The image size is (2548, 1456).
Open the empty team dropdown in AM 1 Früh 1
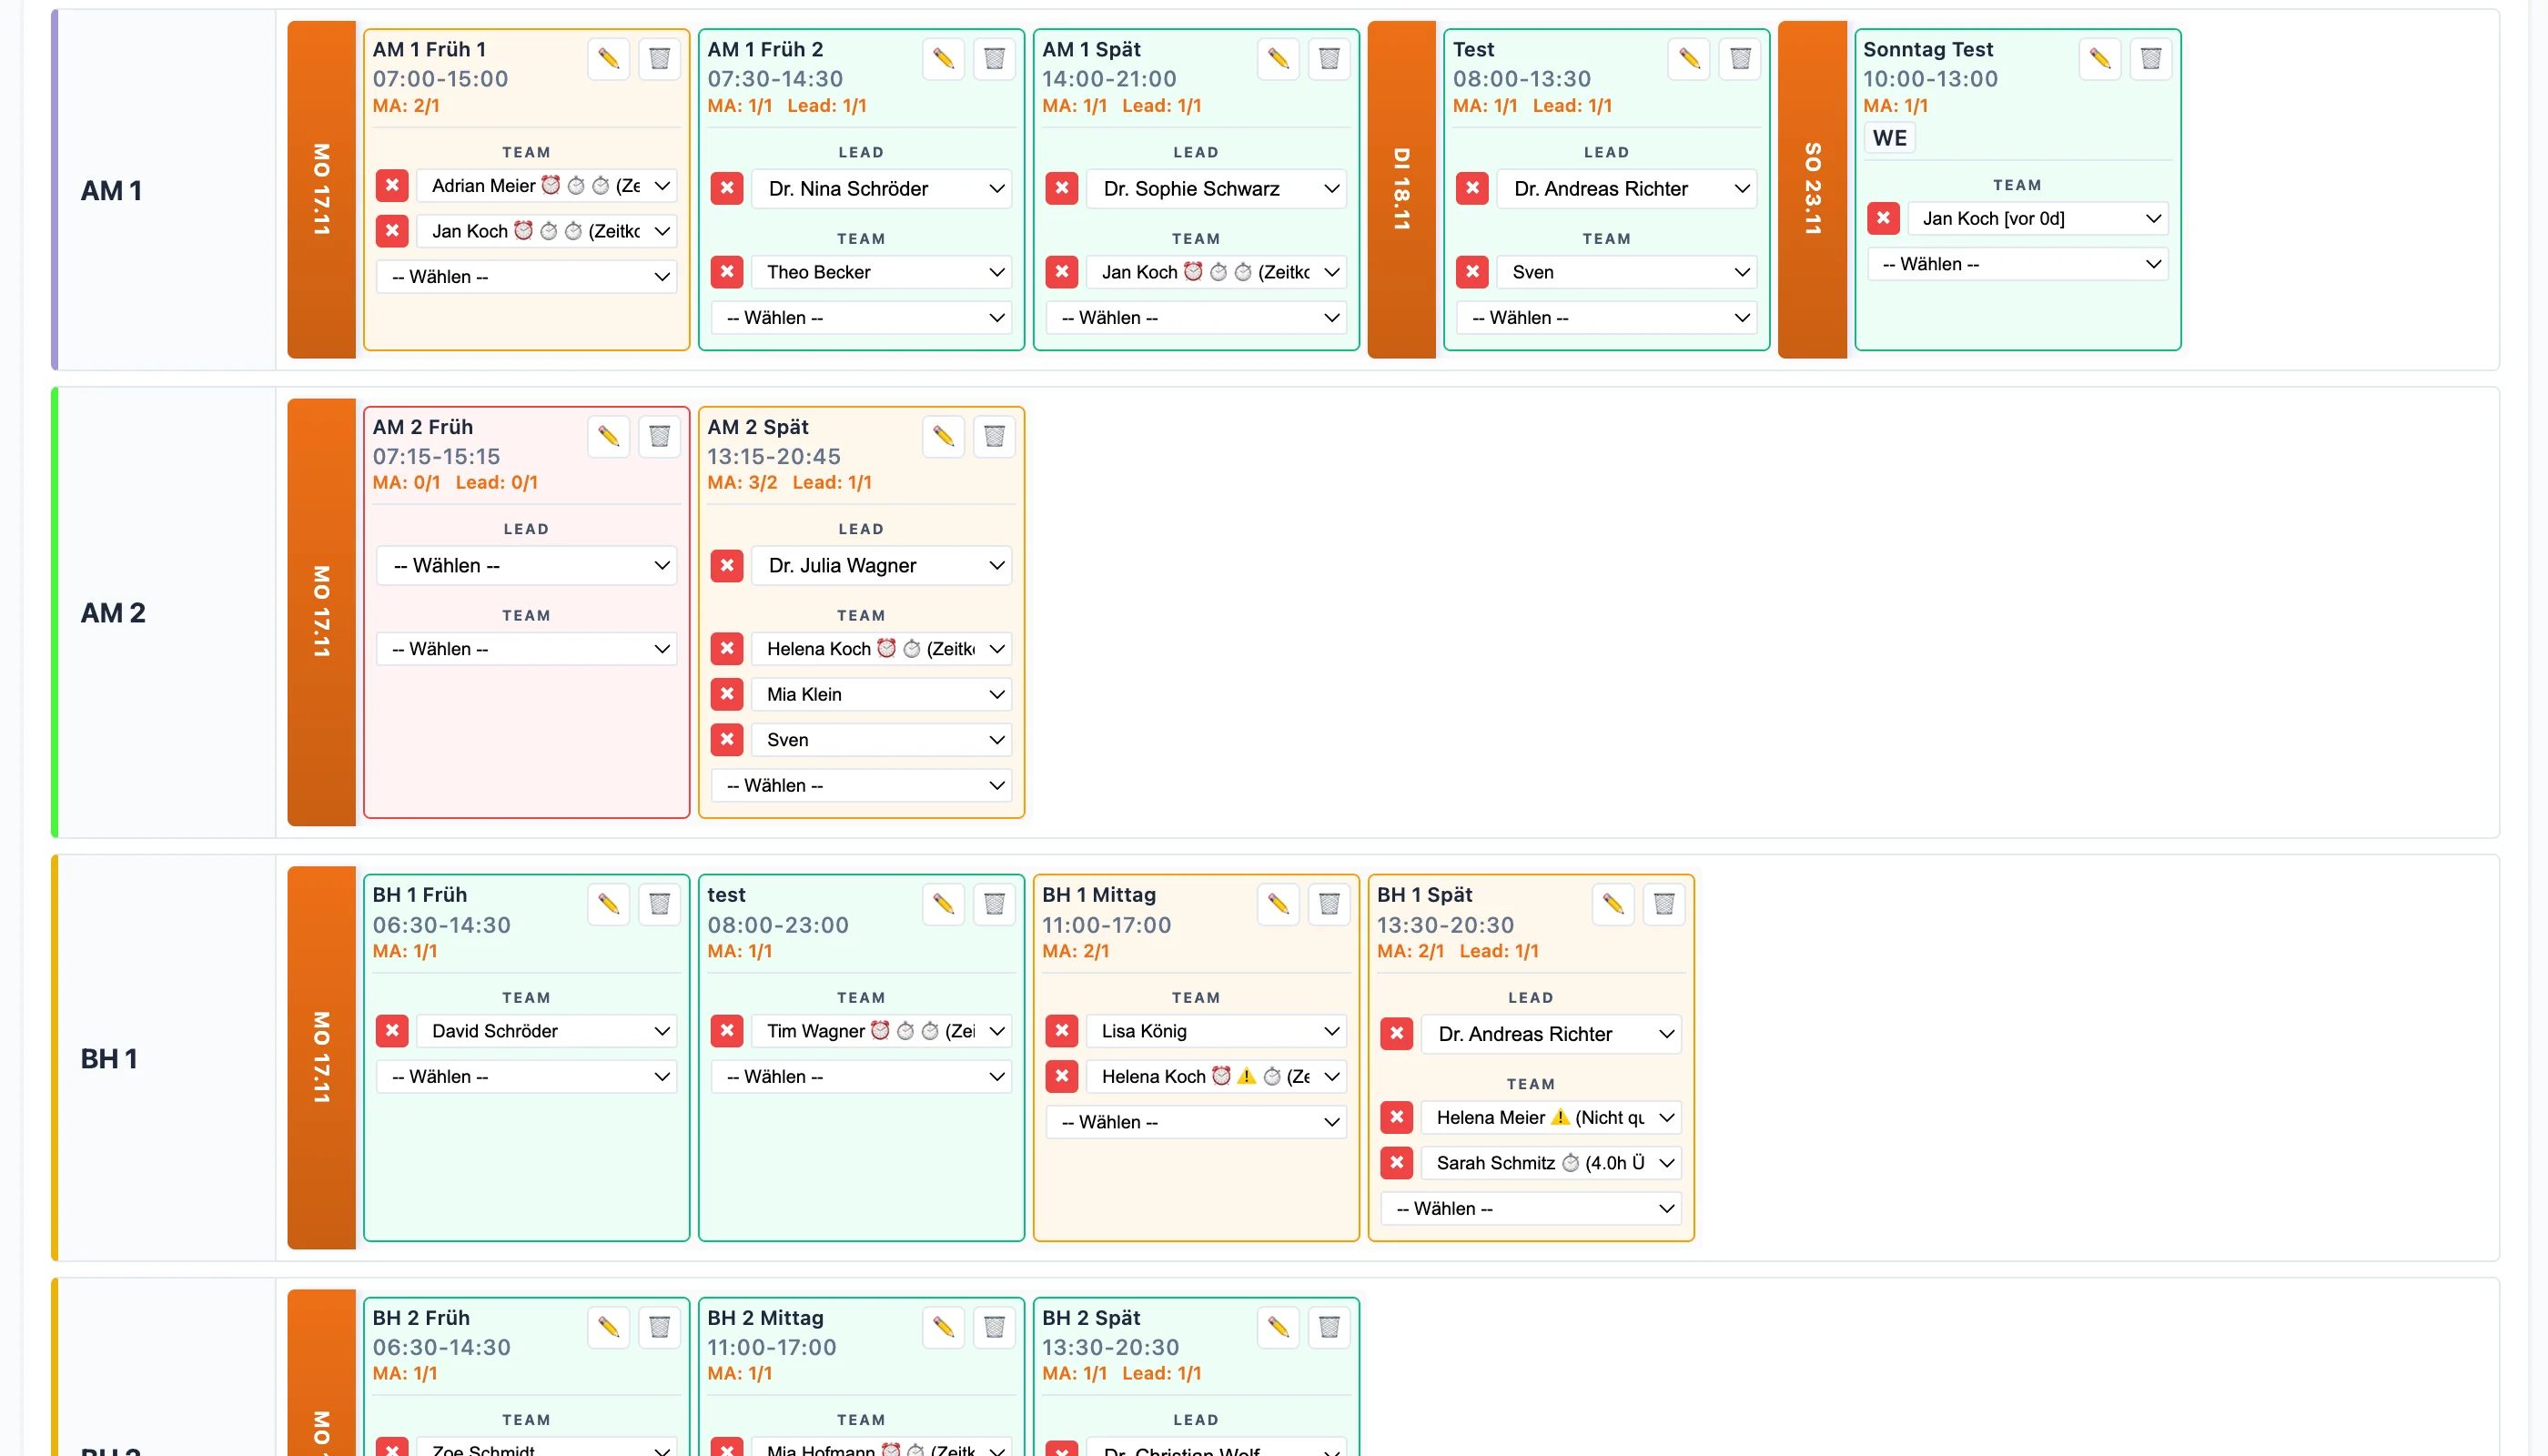coord(527,277)
